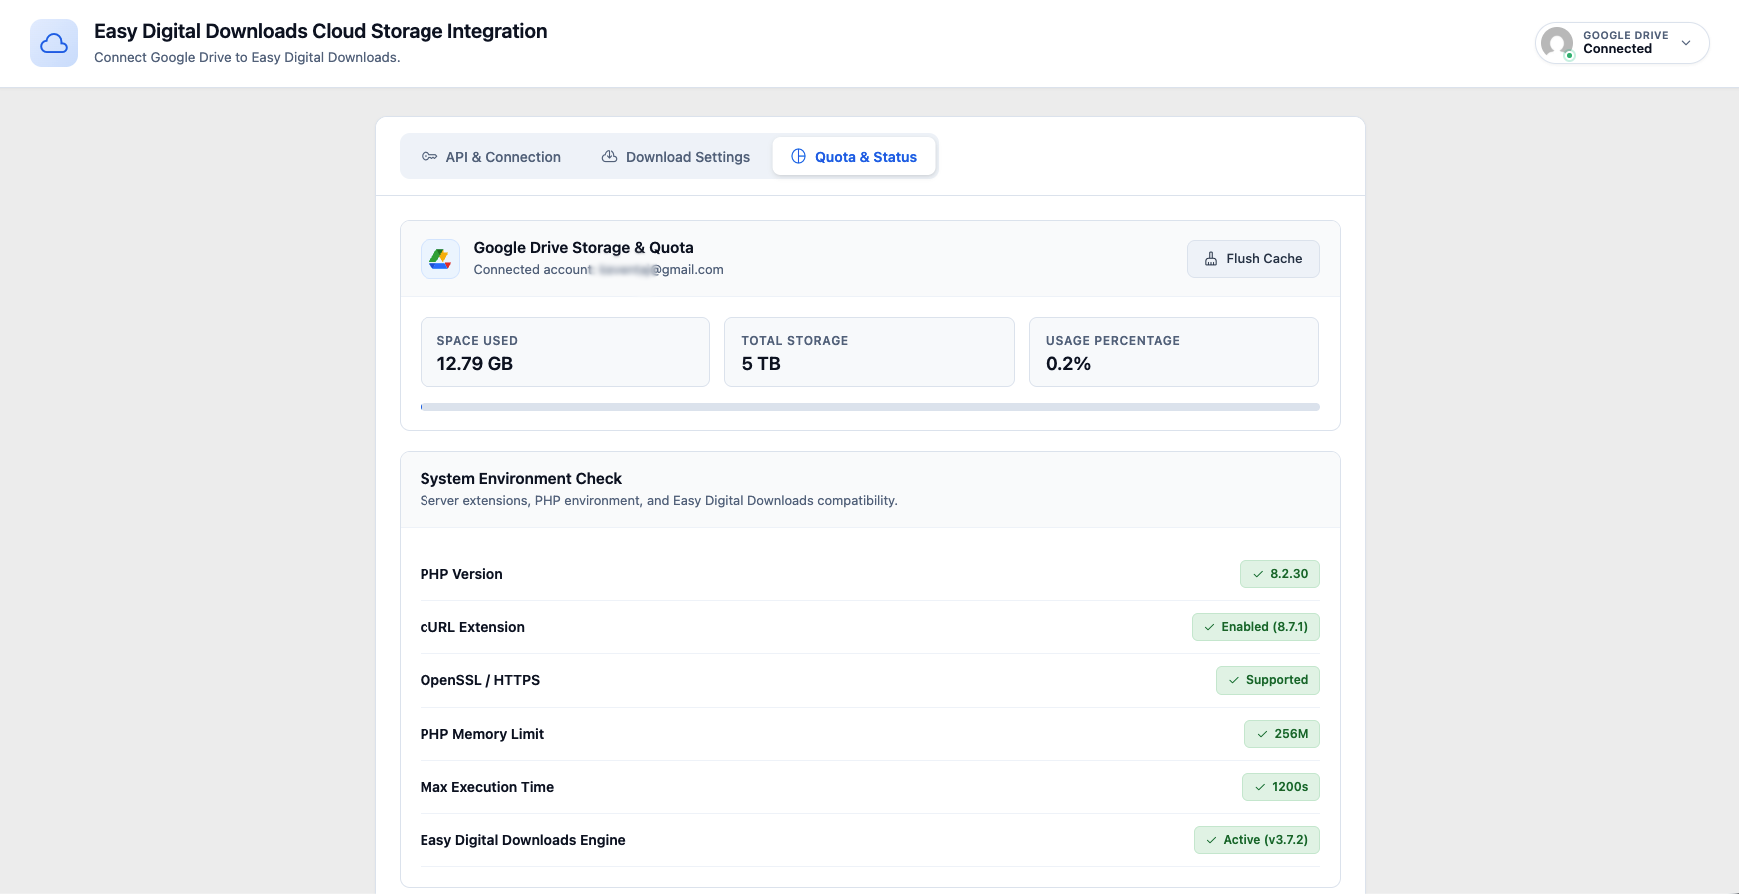Screen dimensions: 1739x894
Task: Select the Quota & Status tab
Action: (x=854, y=157)
